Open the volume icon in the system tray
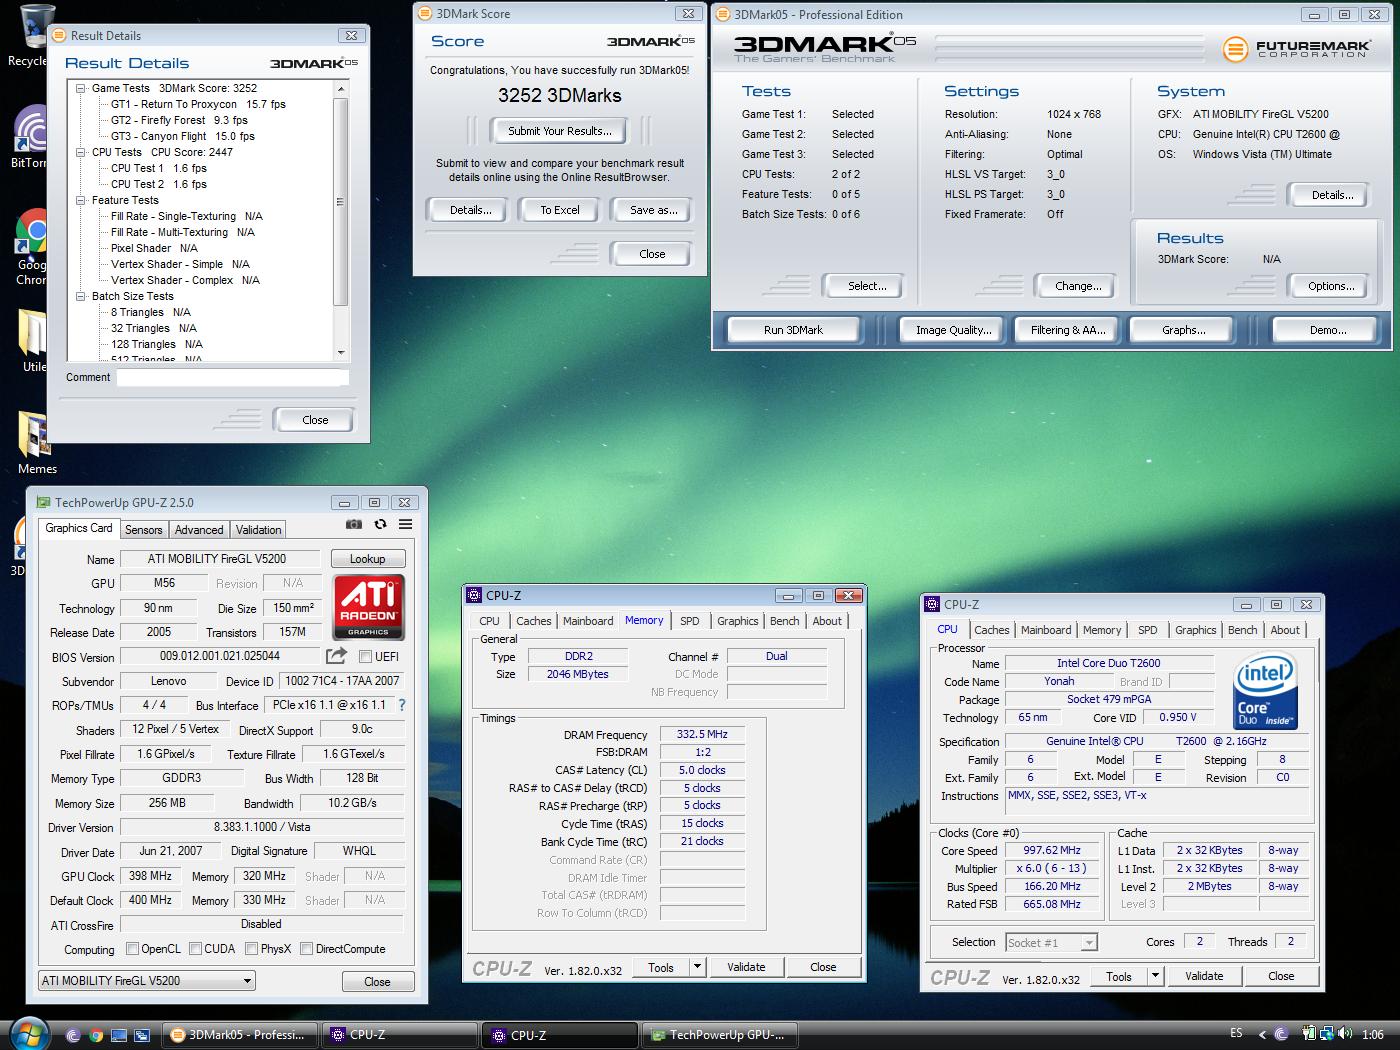This screenshot has width=1400, height=1050. 1345,1034
